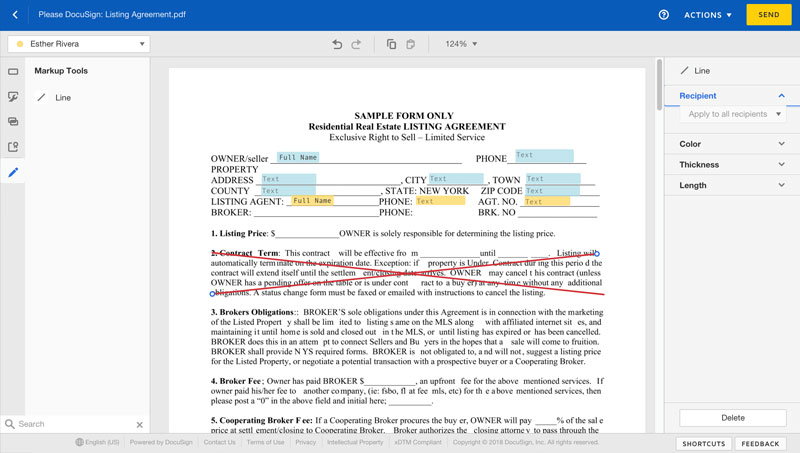Go back using the left arrow
Image resolution: width=800 pixels, height=453 pixels.
point(15,15)
